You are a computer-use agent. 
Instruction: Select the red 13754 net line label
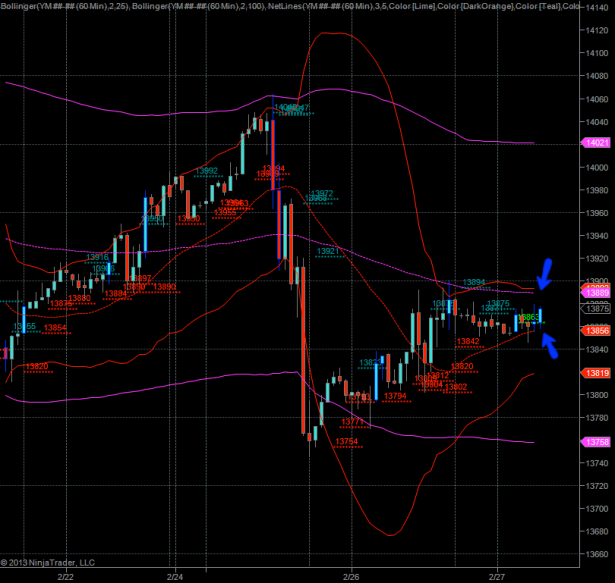click(x=347, y=441)
